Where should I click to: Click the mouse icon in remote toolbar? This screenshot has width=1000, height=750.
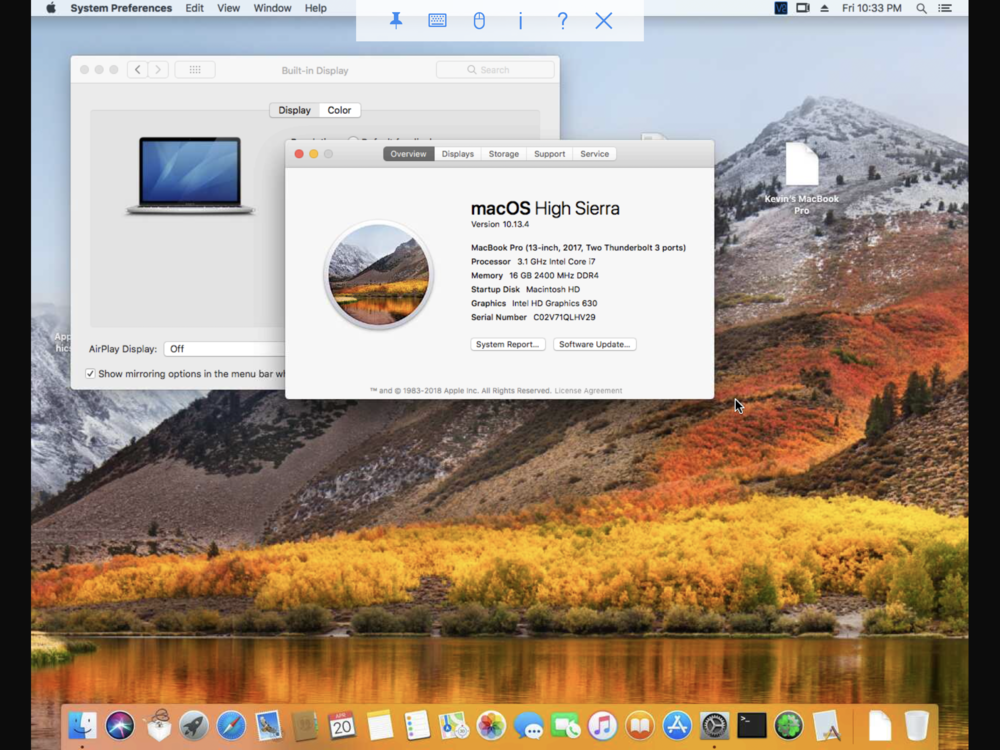(x=479, y=21)
